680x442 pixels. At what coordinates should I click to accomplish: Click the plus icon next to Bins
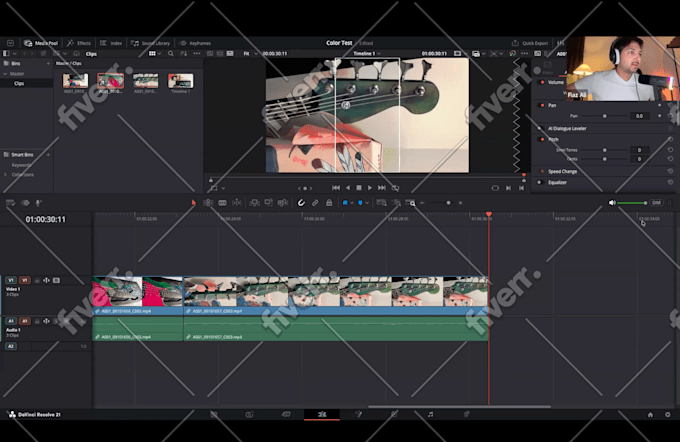coord(48,63)
